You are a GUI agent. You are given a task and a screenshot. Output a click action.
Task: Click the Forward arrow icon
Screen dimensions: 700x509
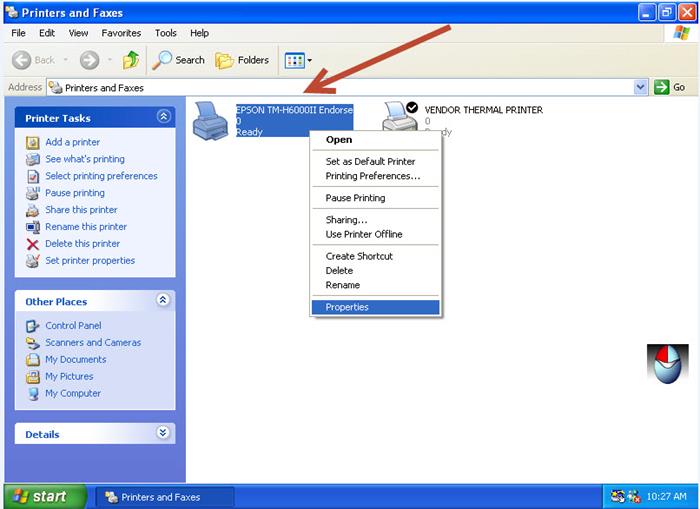(89, 60)
